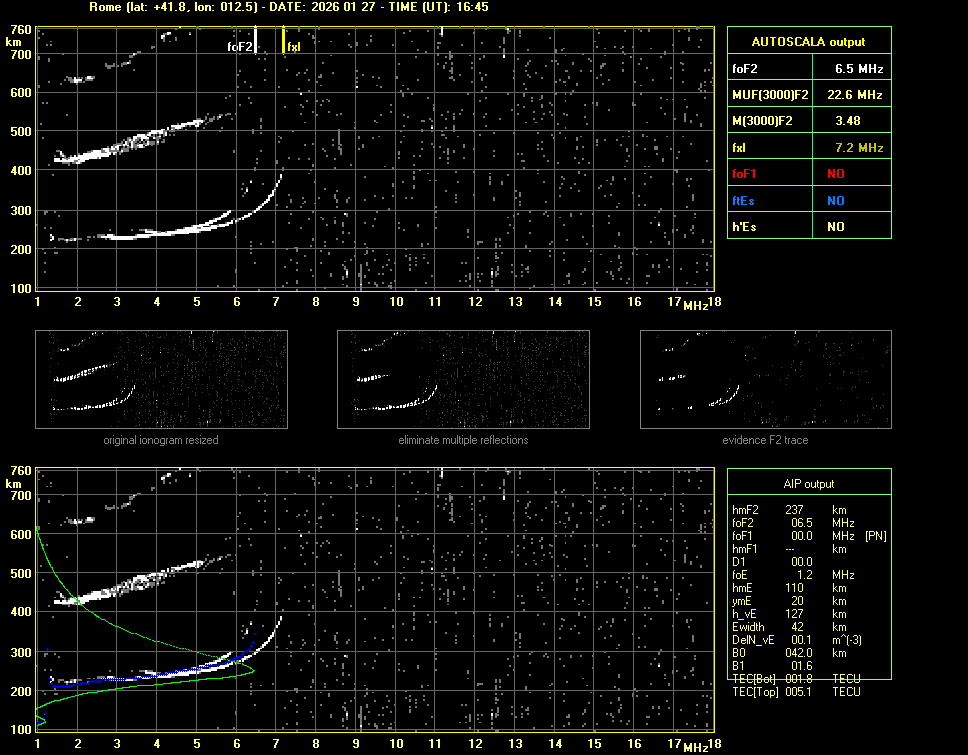Click the blue fitted trace on bottom ionogram
This screenshot has height=755, width=968.
point(150,678)
